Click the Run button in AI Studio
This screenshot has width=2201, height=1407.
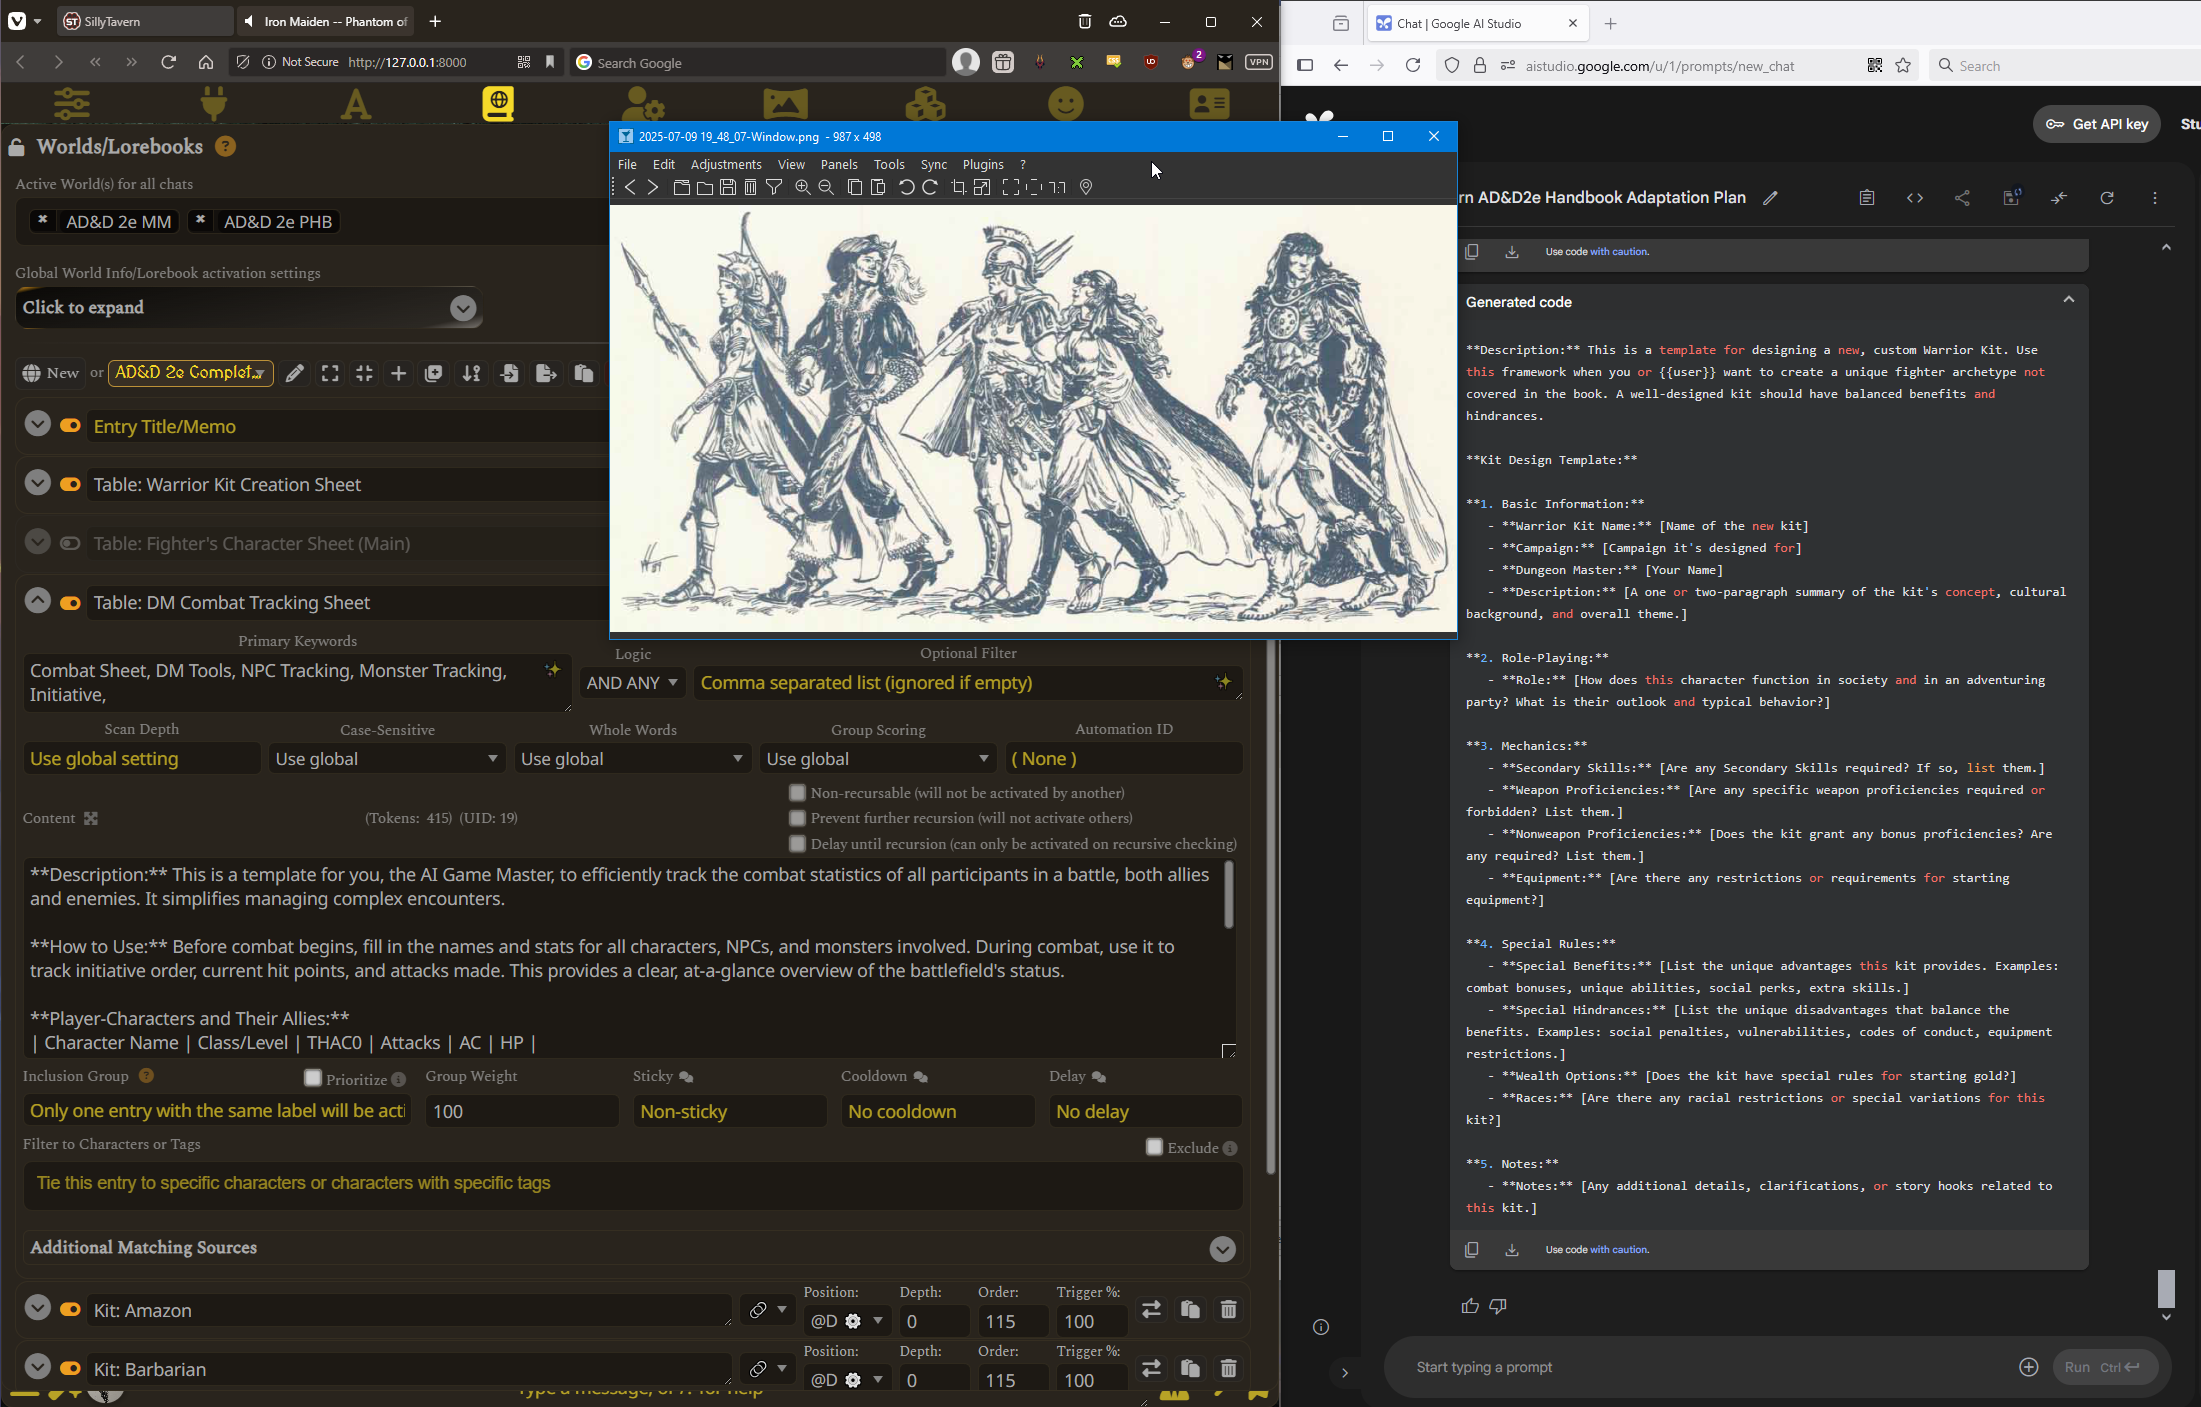tap(2106, 1367)
